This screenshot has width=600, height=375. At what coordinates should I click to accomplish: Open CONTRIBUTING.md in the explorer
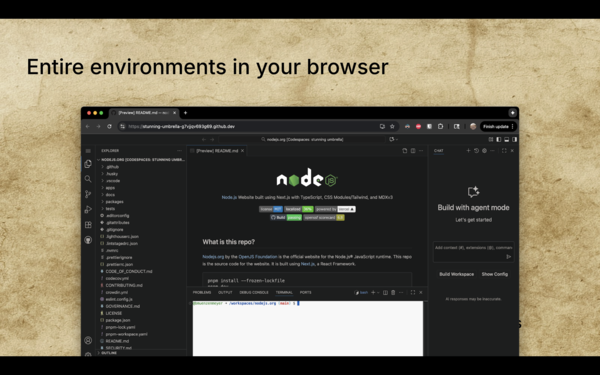coord(124,285)
